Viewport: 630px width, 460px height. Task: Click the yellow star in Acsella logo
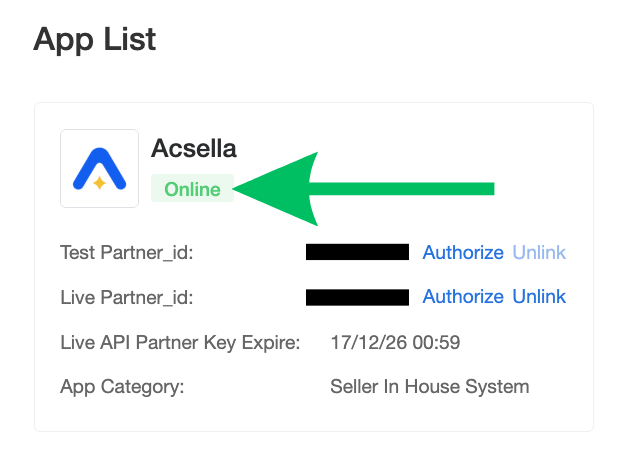[x=99, y=183]
